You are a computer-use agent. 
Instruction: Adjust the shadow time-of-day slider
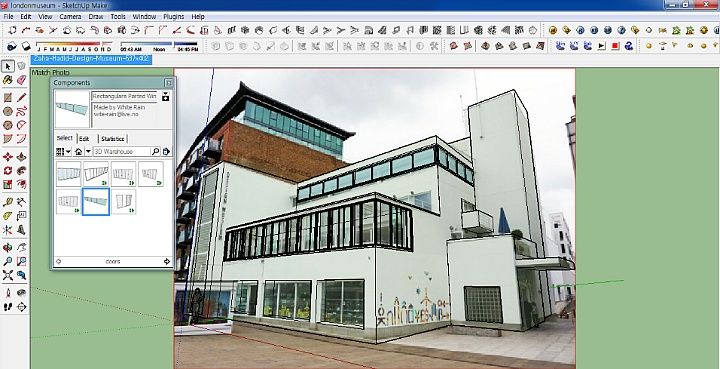159,45
